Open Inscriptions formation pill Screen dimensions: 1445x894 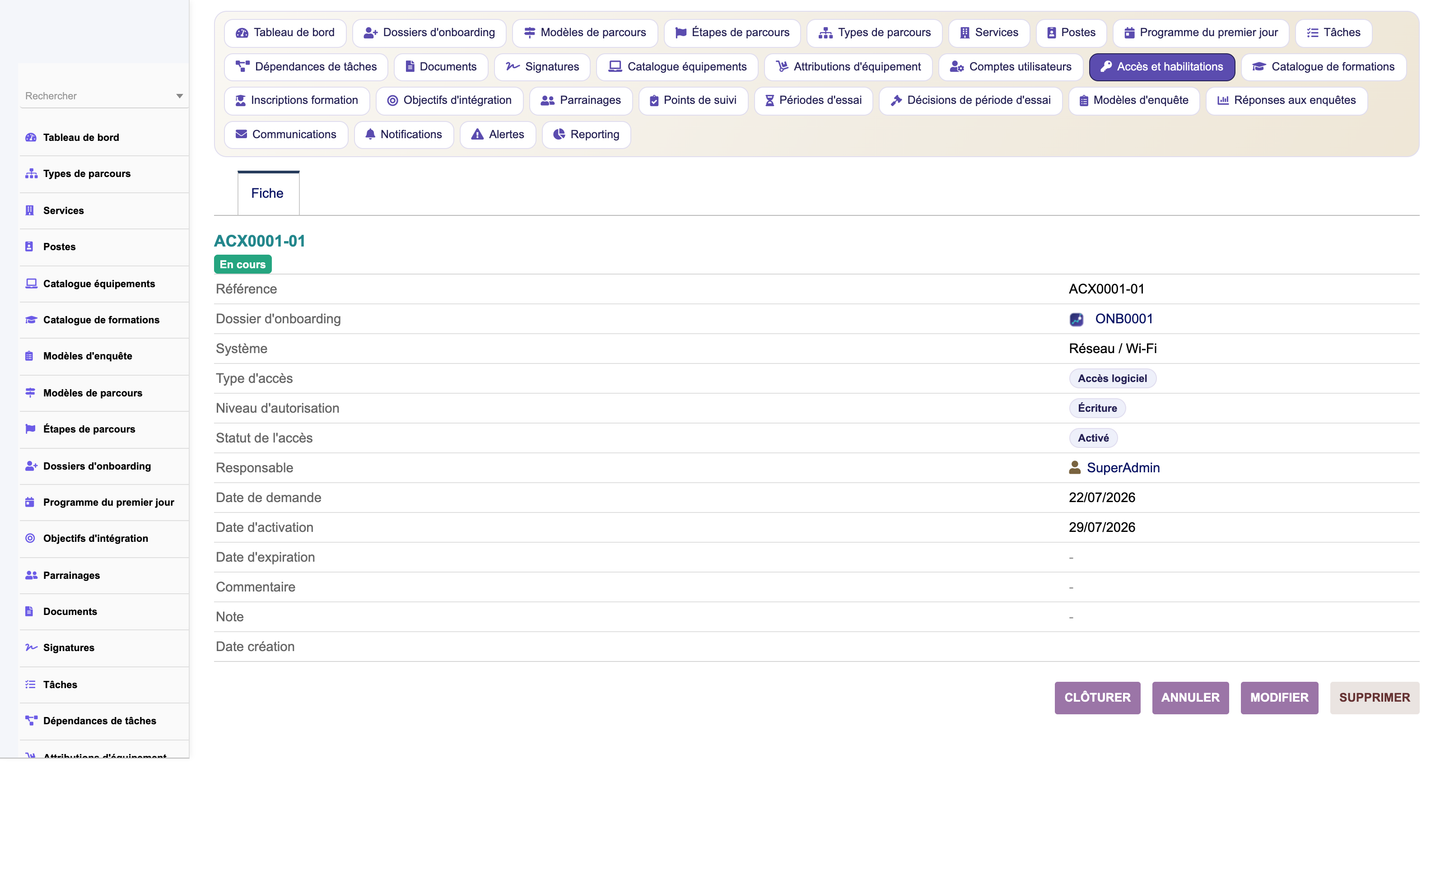pos(297,101)
